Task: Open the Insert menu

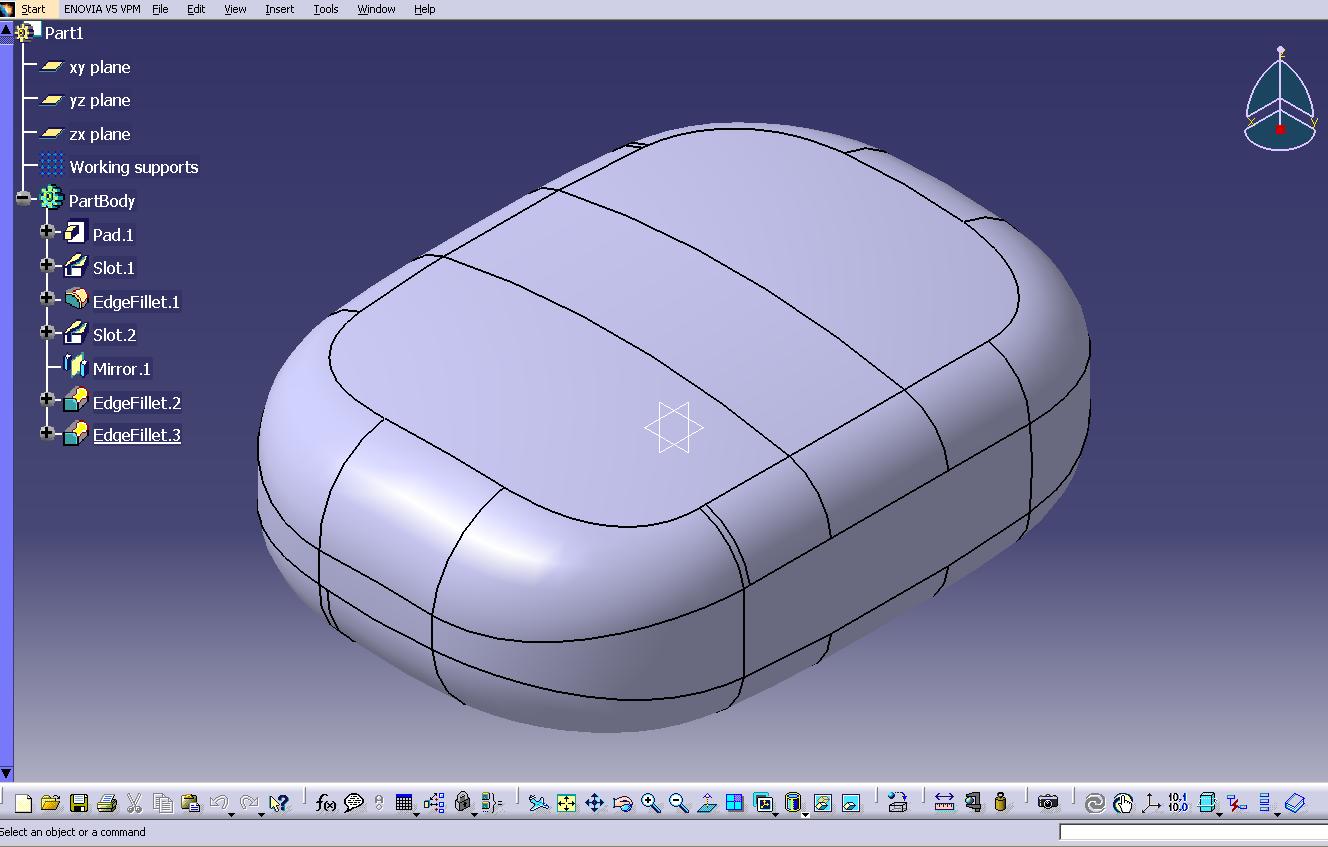Action: tap(280, 9)
